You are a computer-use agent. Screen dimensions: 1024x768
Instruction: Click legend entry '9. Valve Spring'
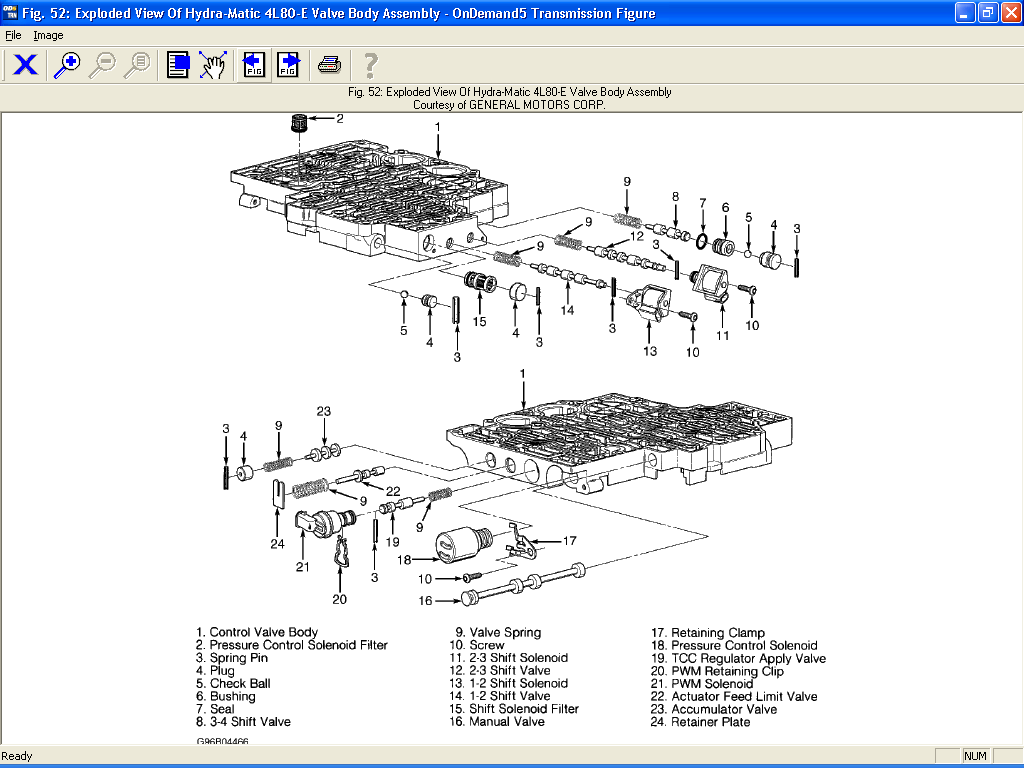[498, 632]
